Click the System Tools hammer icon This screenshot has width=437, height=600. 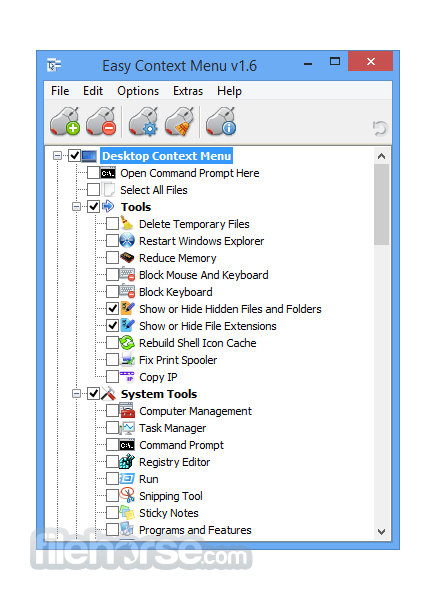(x=108, y=393)
